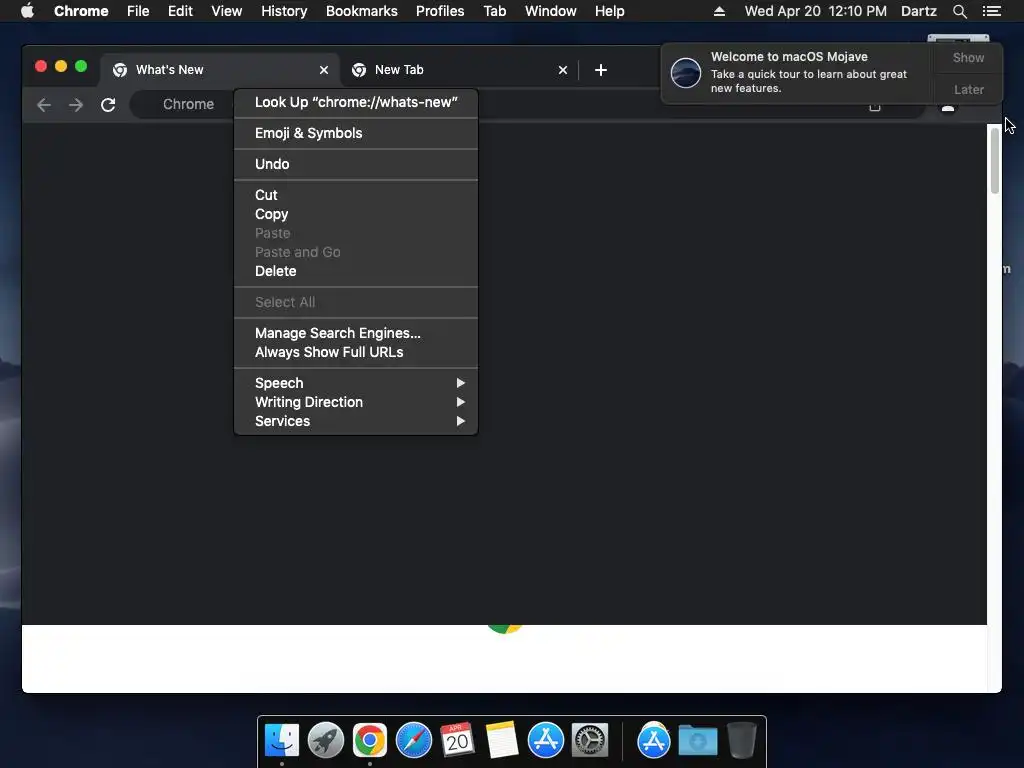The width and height of the screenshot is (1024, 768).
Task: Expand the Writing Direction submenu
Action: [356, 402]
